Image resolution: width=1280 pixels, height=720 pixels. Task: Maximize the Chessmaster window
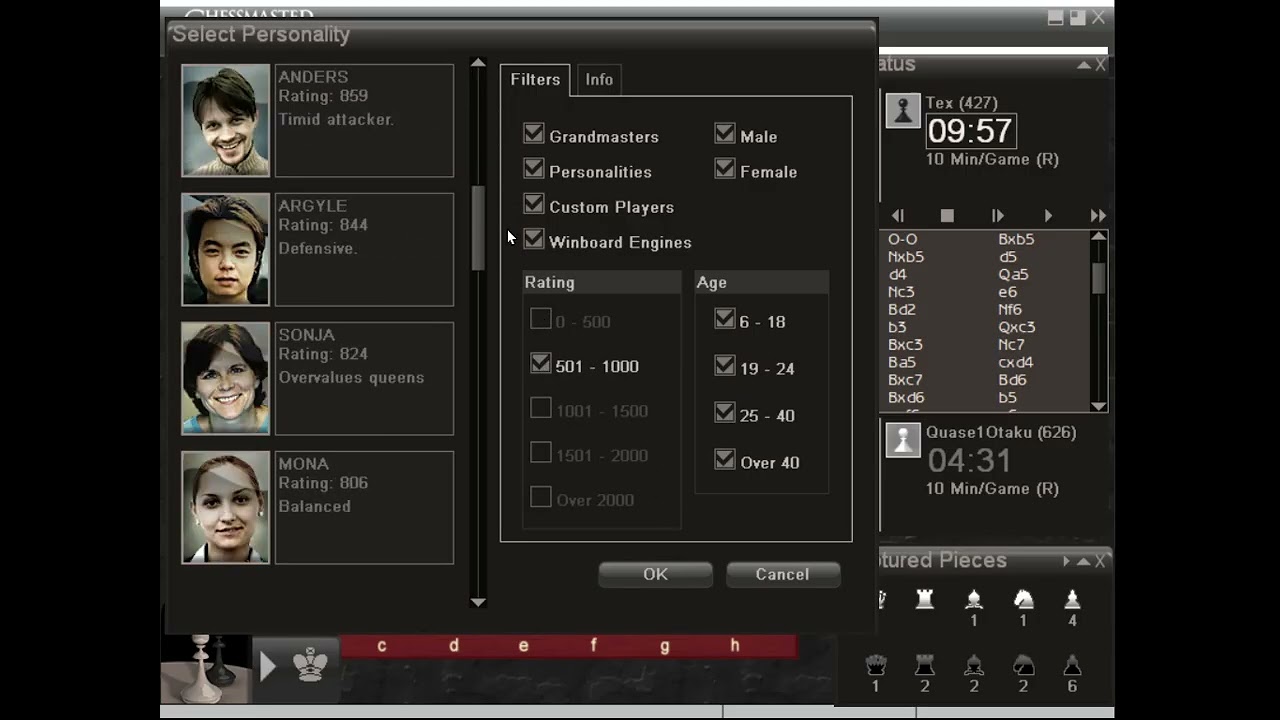1077,18
